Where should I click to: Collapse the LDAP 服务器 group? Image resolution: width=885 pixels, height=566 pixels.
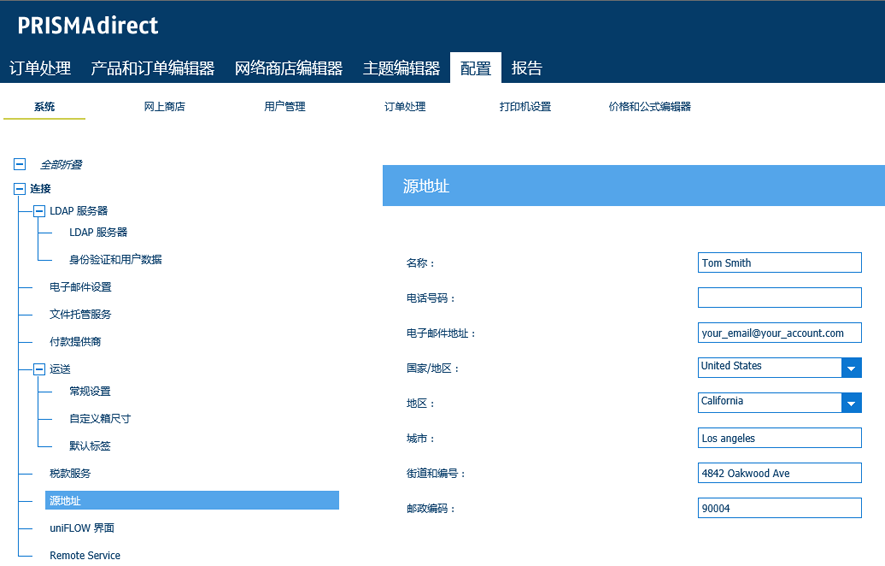point(39,211)
